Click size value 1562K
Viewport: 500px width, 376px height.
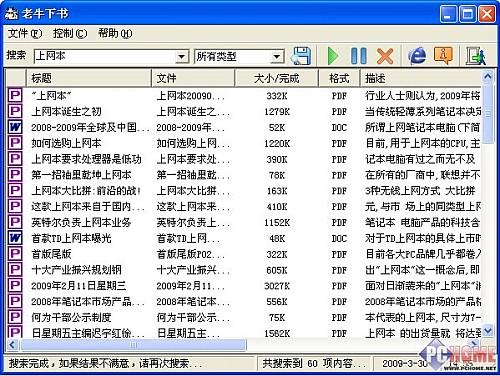pos(277,333)
